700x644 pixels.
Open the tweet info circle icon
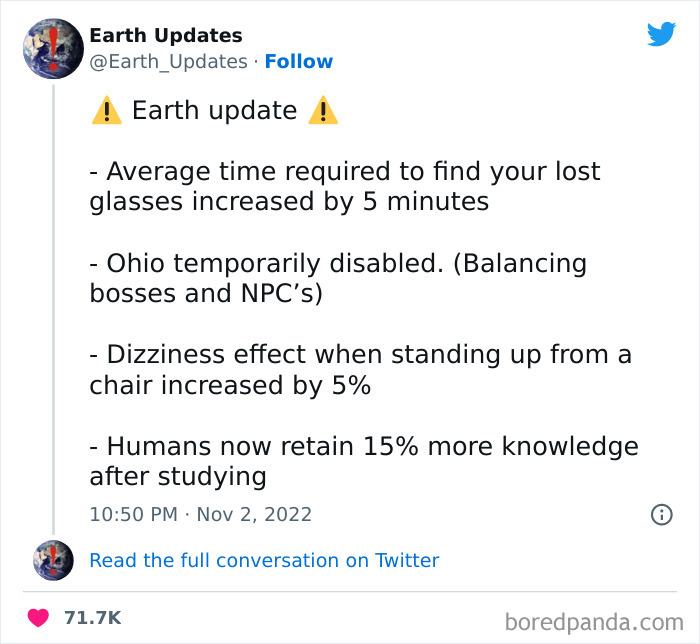point(661,514)
